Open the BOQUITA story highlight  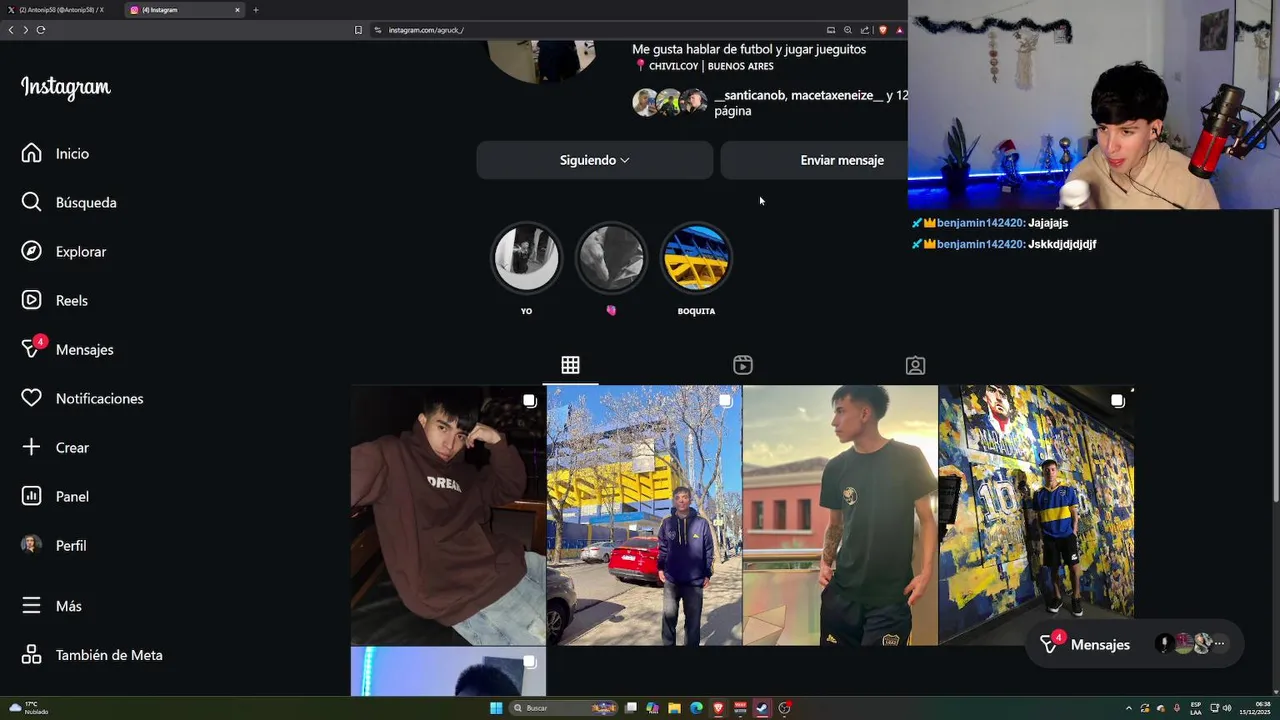696,258
